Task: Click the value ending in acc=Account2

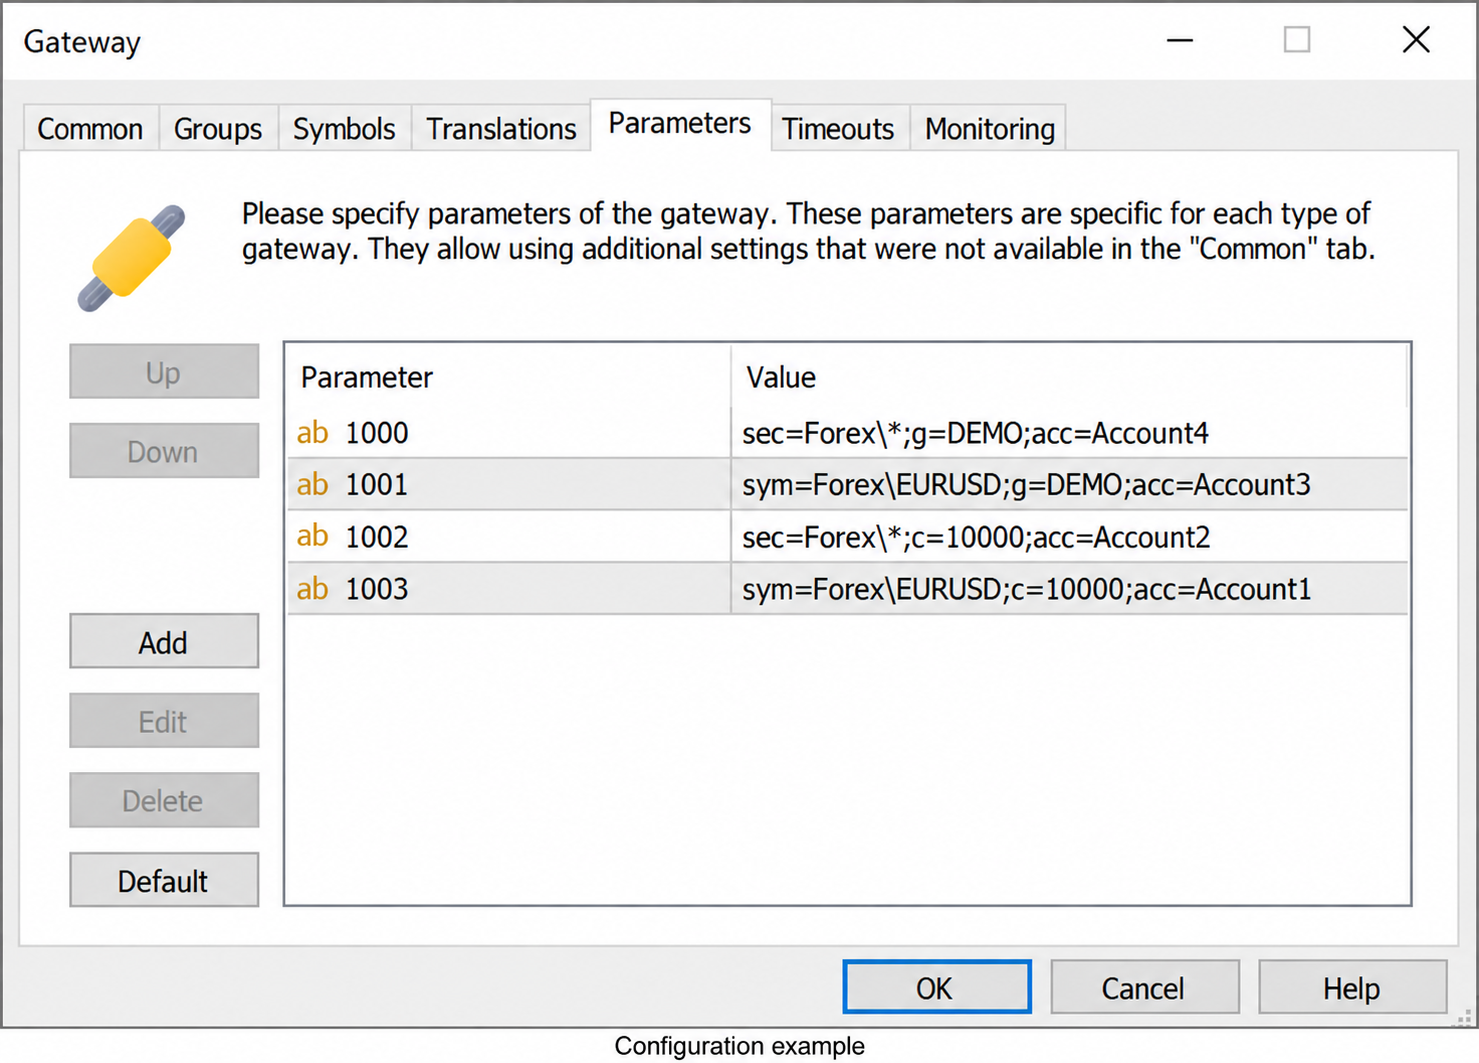Action: click(976, 537)
